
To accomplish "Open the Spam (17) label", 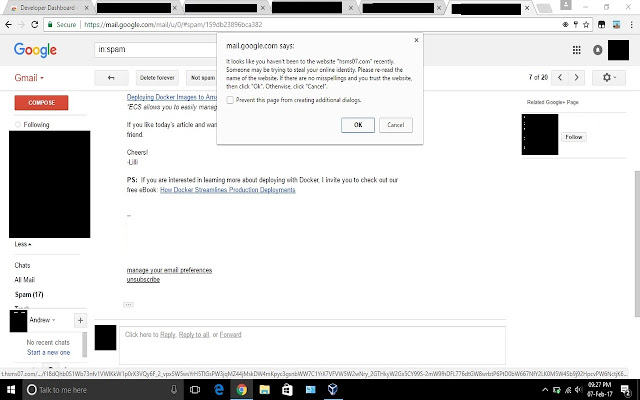I will click(x=29, y=294).
